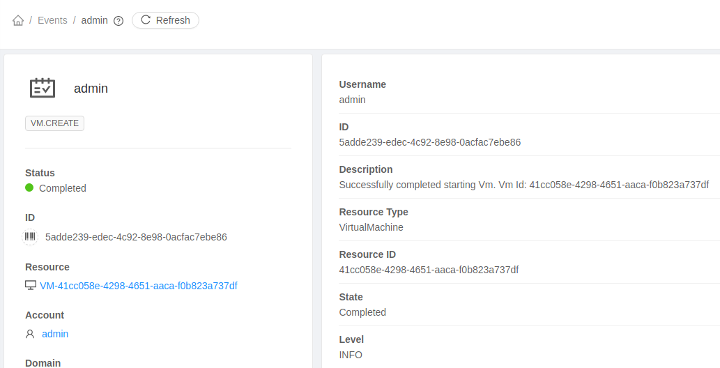Select the Level value INFO
This screenshot has height=368, width=720.
pos(350,355)
